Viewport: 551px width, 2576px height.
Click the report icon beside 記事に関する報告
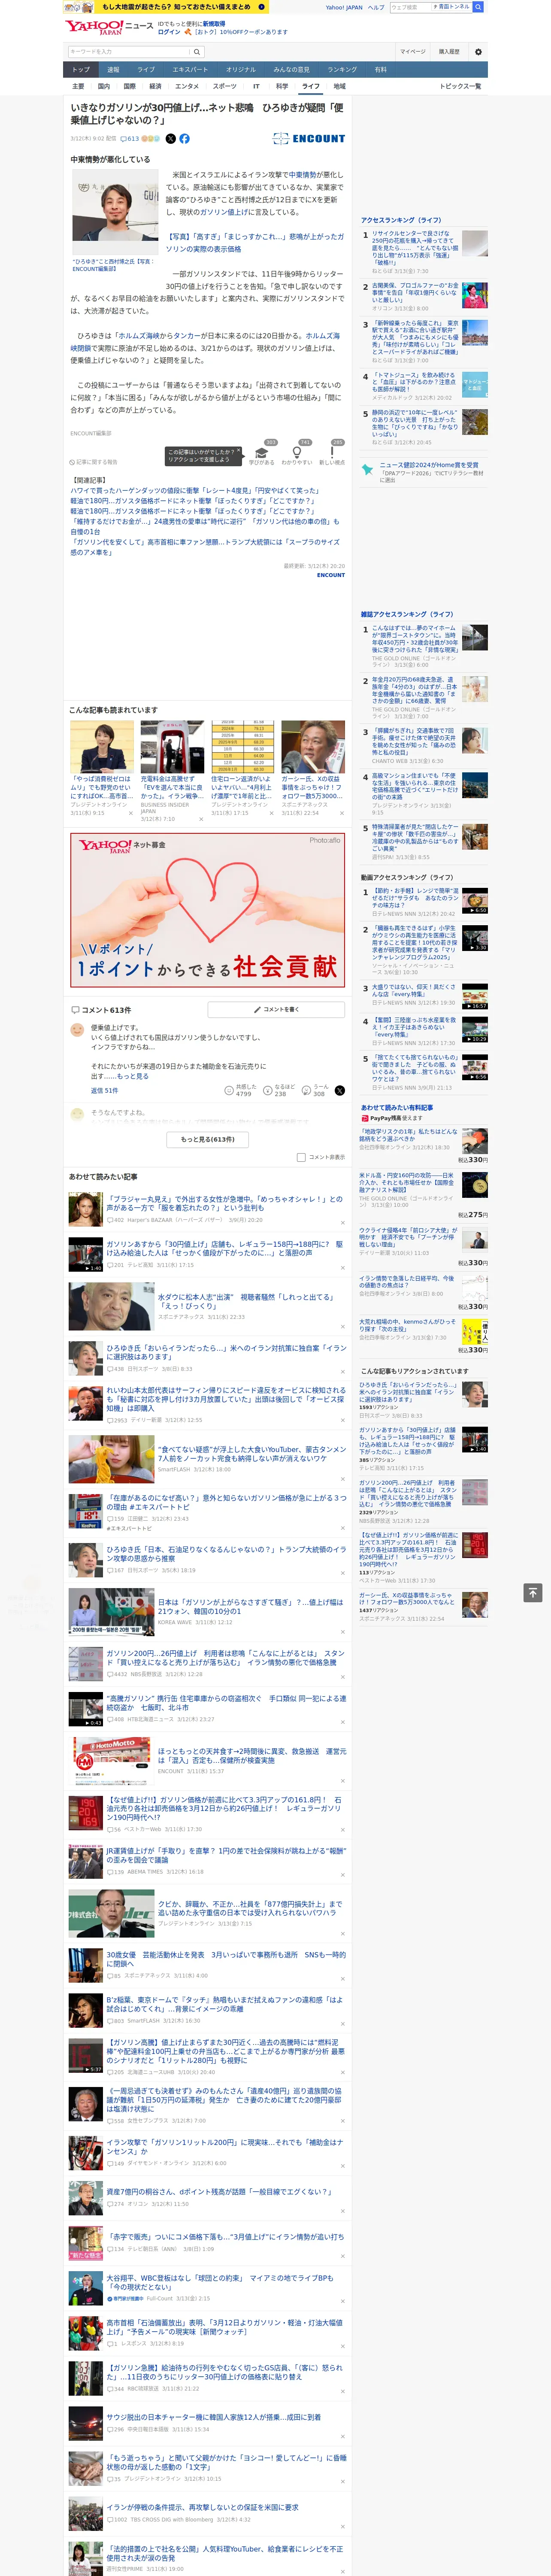73,462
